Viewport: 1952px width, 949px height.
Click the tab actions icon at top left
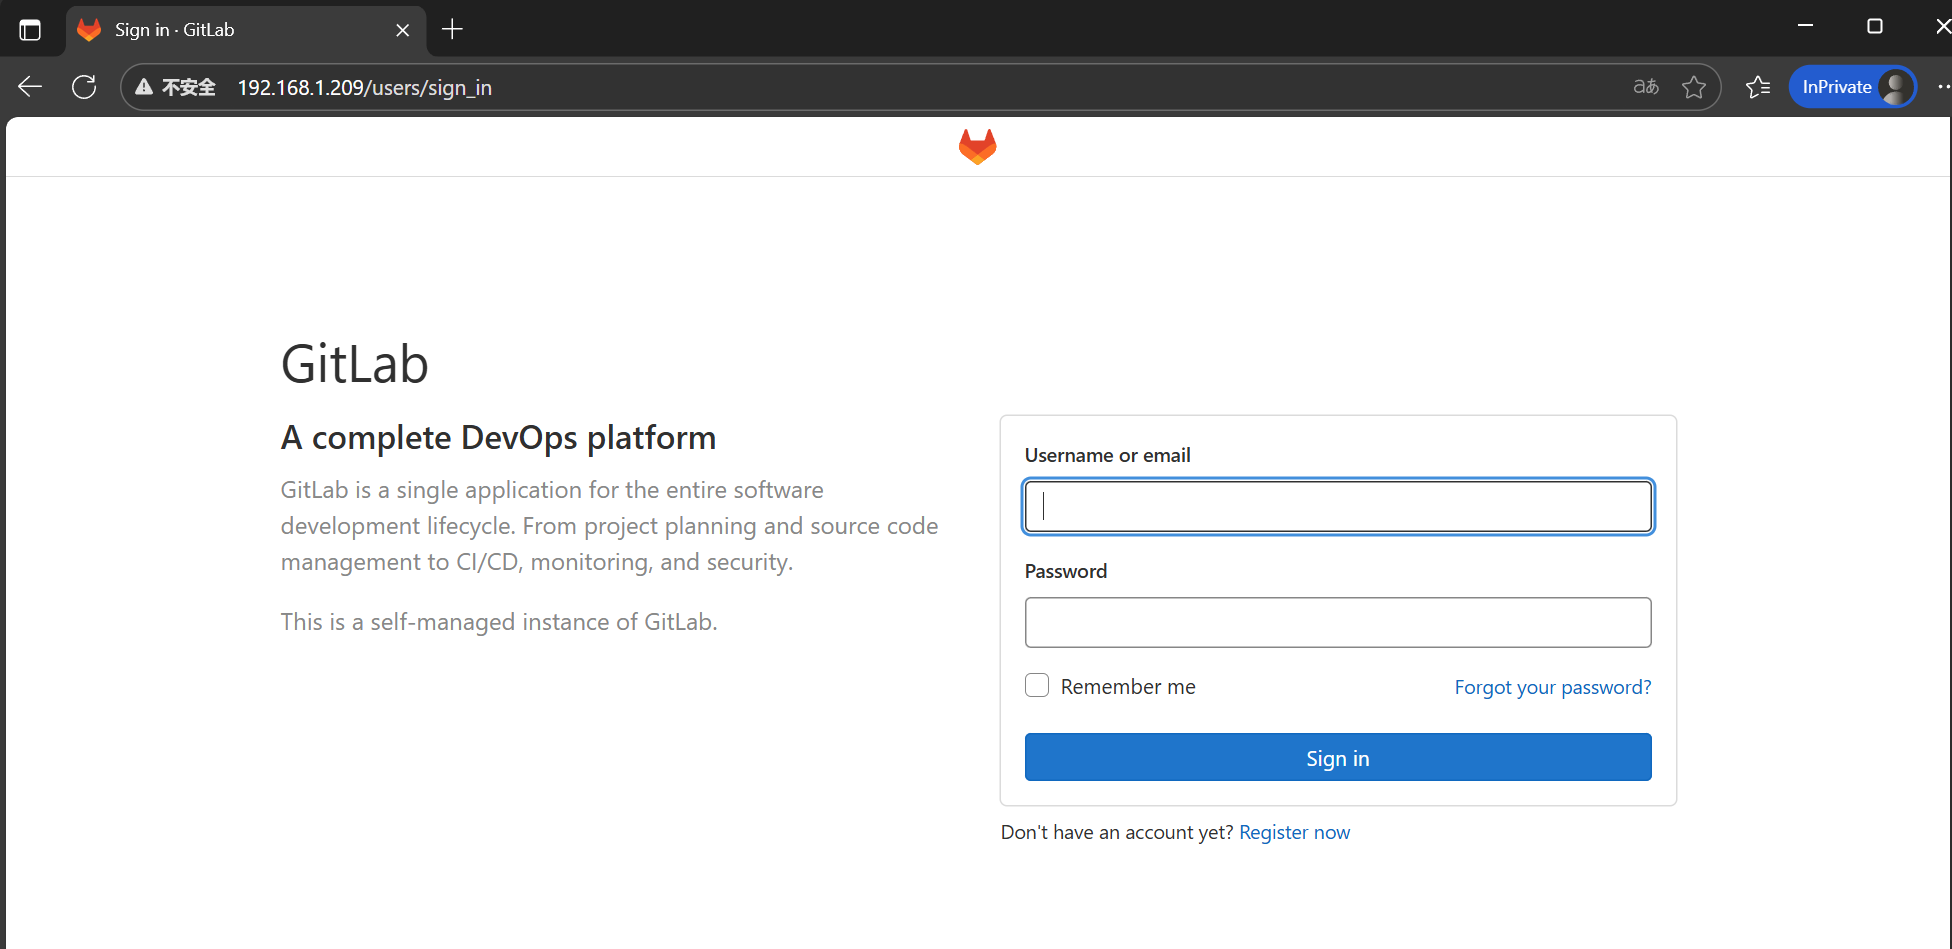[x=30, y=29]
